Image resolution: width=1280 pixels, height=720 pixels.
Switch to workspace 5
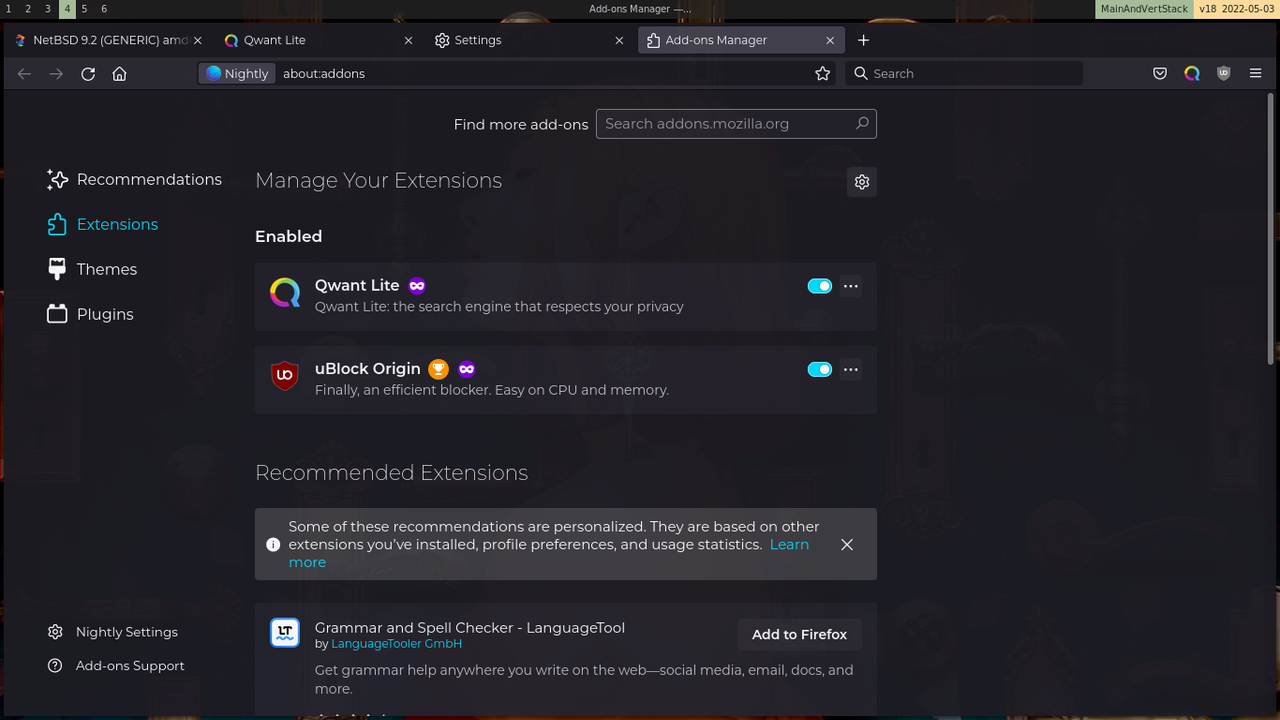(85, 8)
